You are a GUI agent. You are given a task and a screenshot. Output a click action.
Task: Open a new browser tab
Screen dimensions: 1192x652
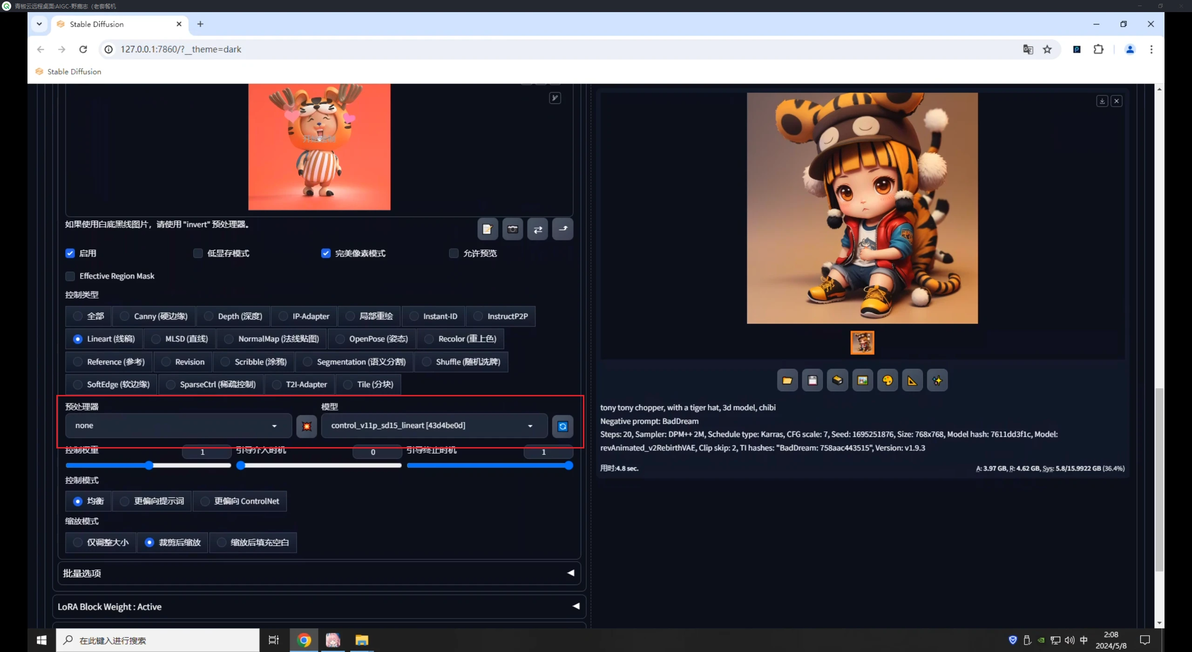click(200, 24)
